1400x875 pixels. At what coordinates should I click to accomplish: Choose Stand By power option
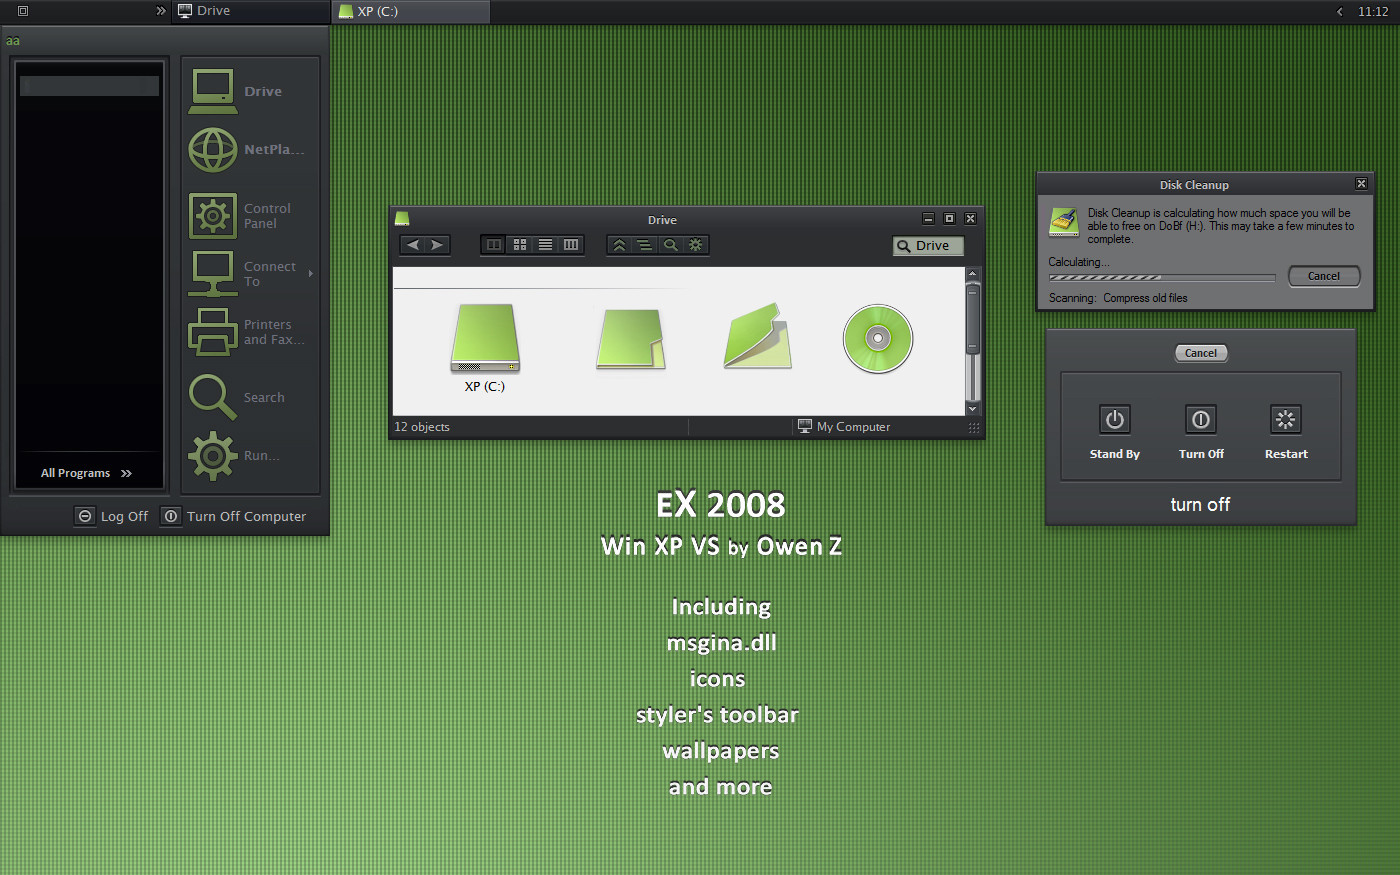pos(1115,432)
